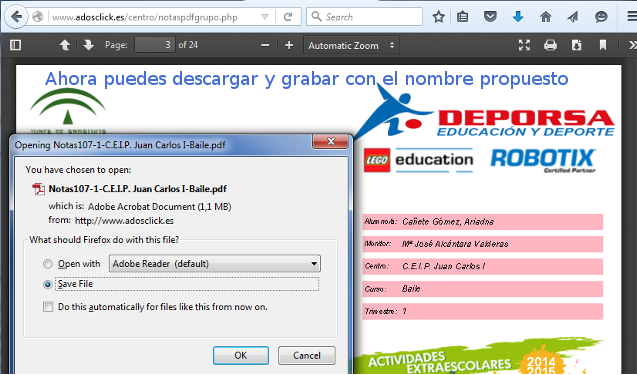Select the Open with radio button

48,264
